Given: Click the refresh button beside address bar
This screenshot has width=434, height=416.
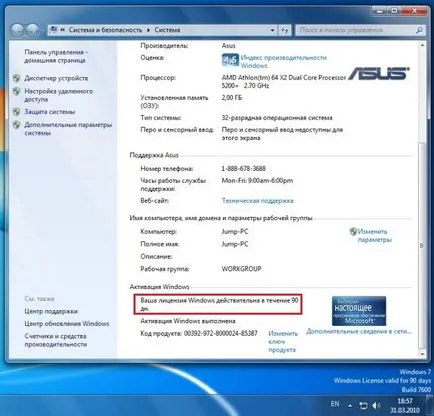Looking at the screenshot, I should 284,30.
